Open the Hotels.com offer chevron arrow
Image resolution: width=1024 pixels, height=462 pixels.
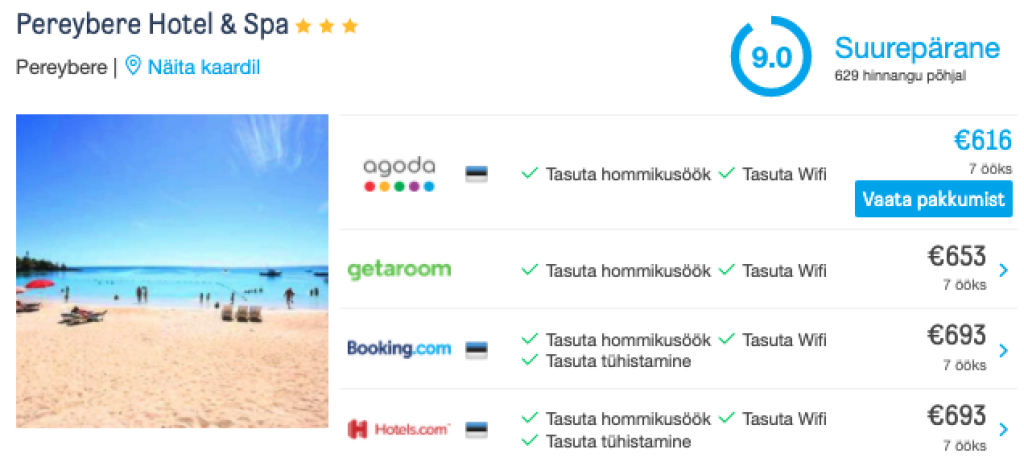point(1003,430)
